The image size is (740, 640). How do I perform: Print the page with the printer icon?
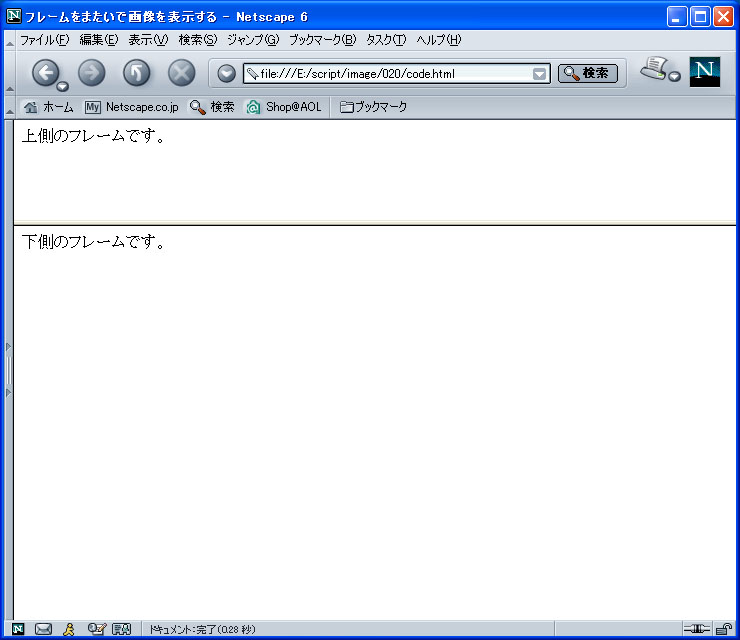coord(654,68)
